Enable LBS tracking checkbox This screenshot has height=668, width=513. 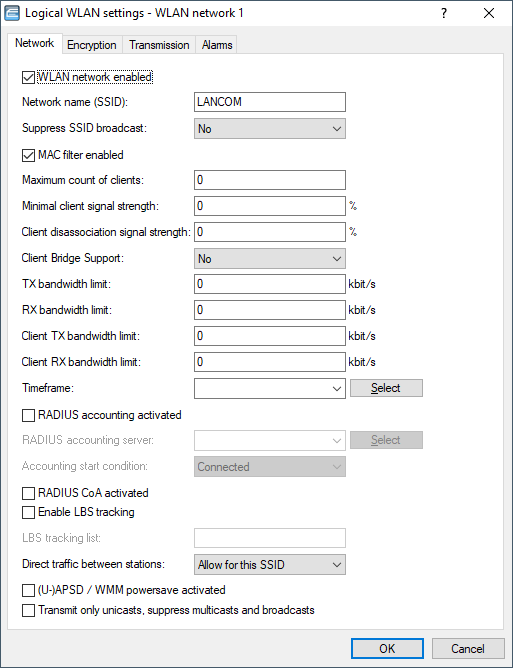[29, 513]
